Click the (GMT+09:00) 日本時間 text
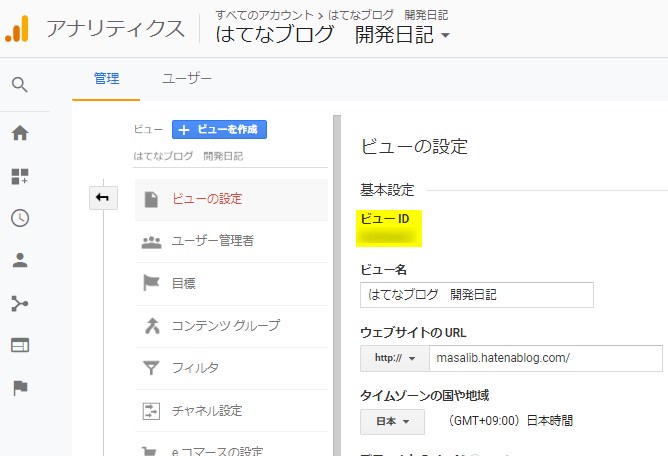Screen dimensions: 668x456 (511, 421)
